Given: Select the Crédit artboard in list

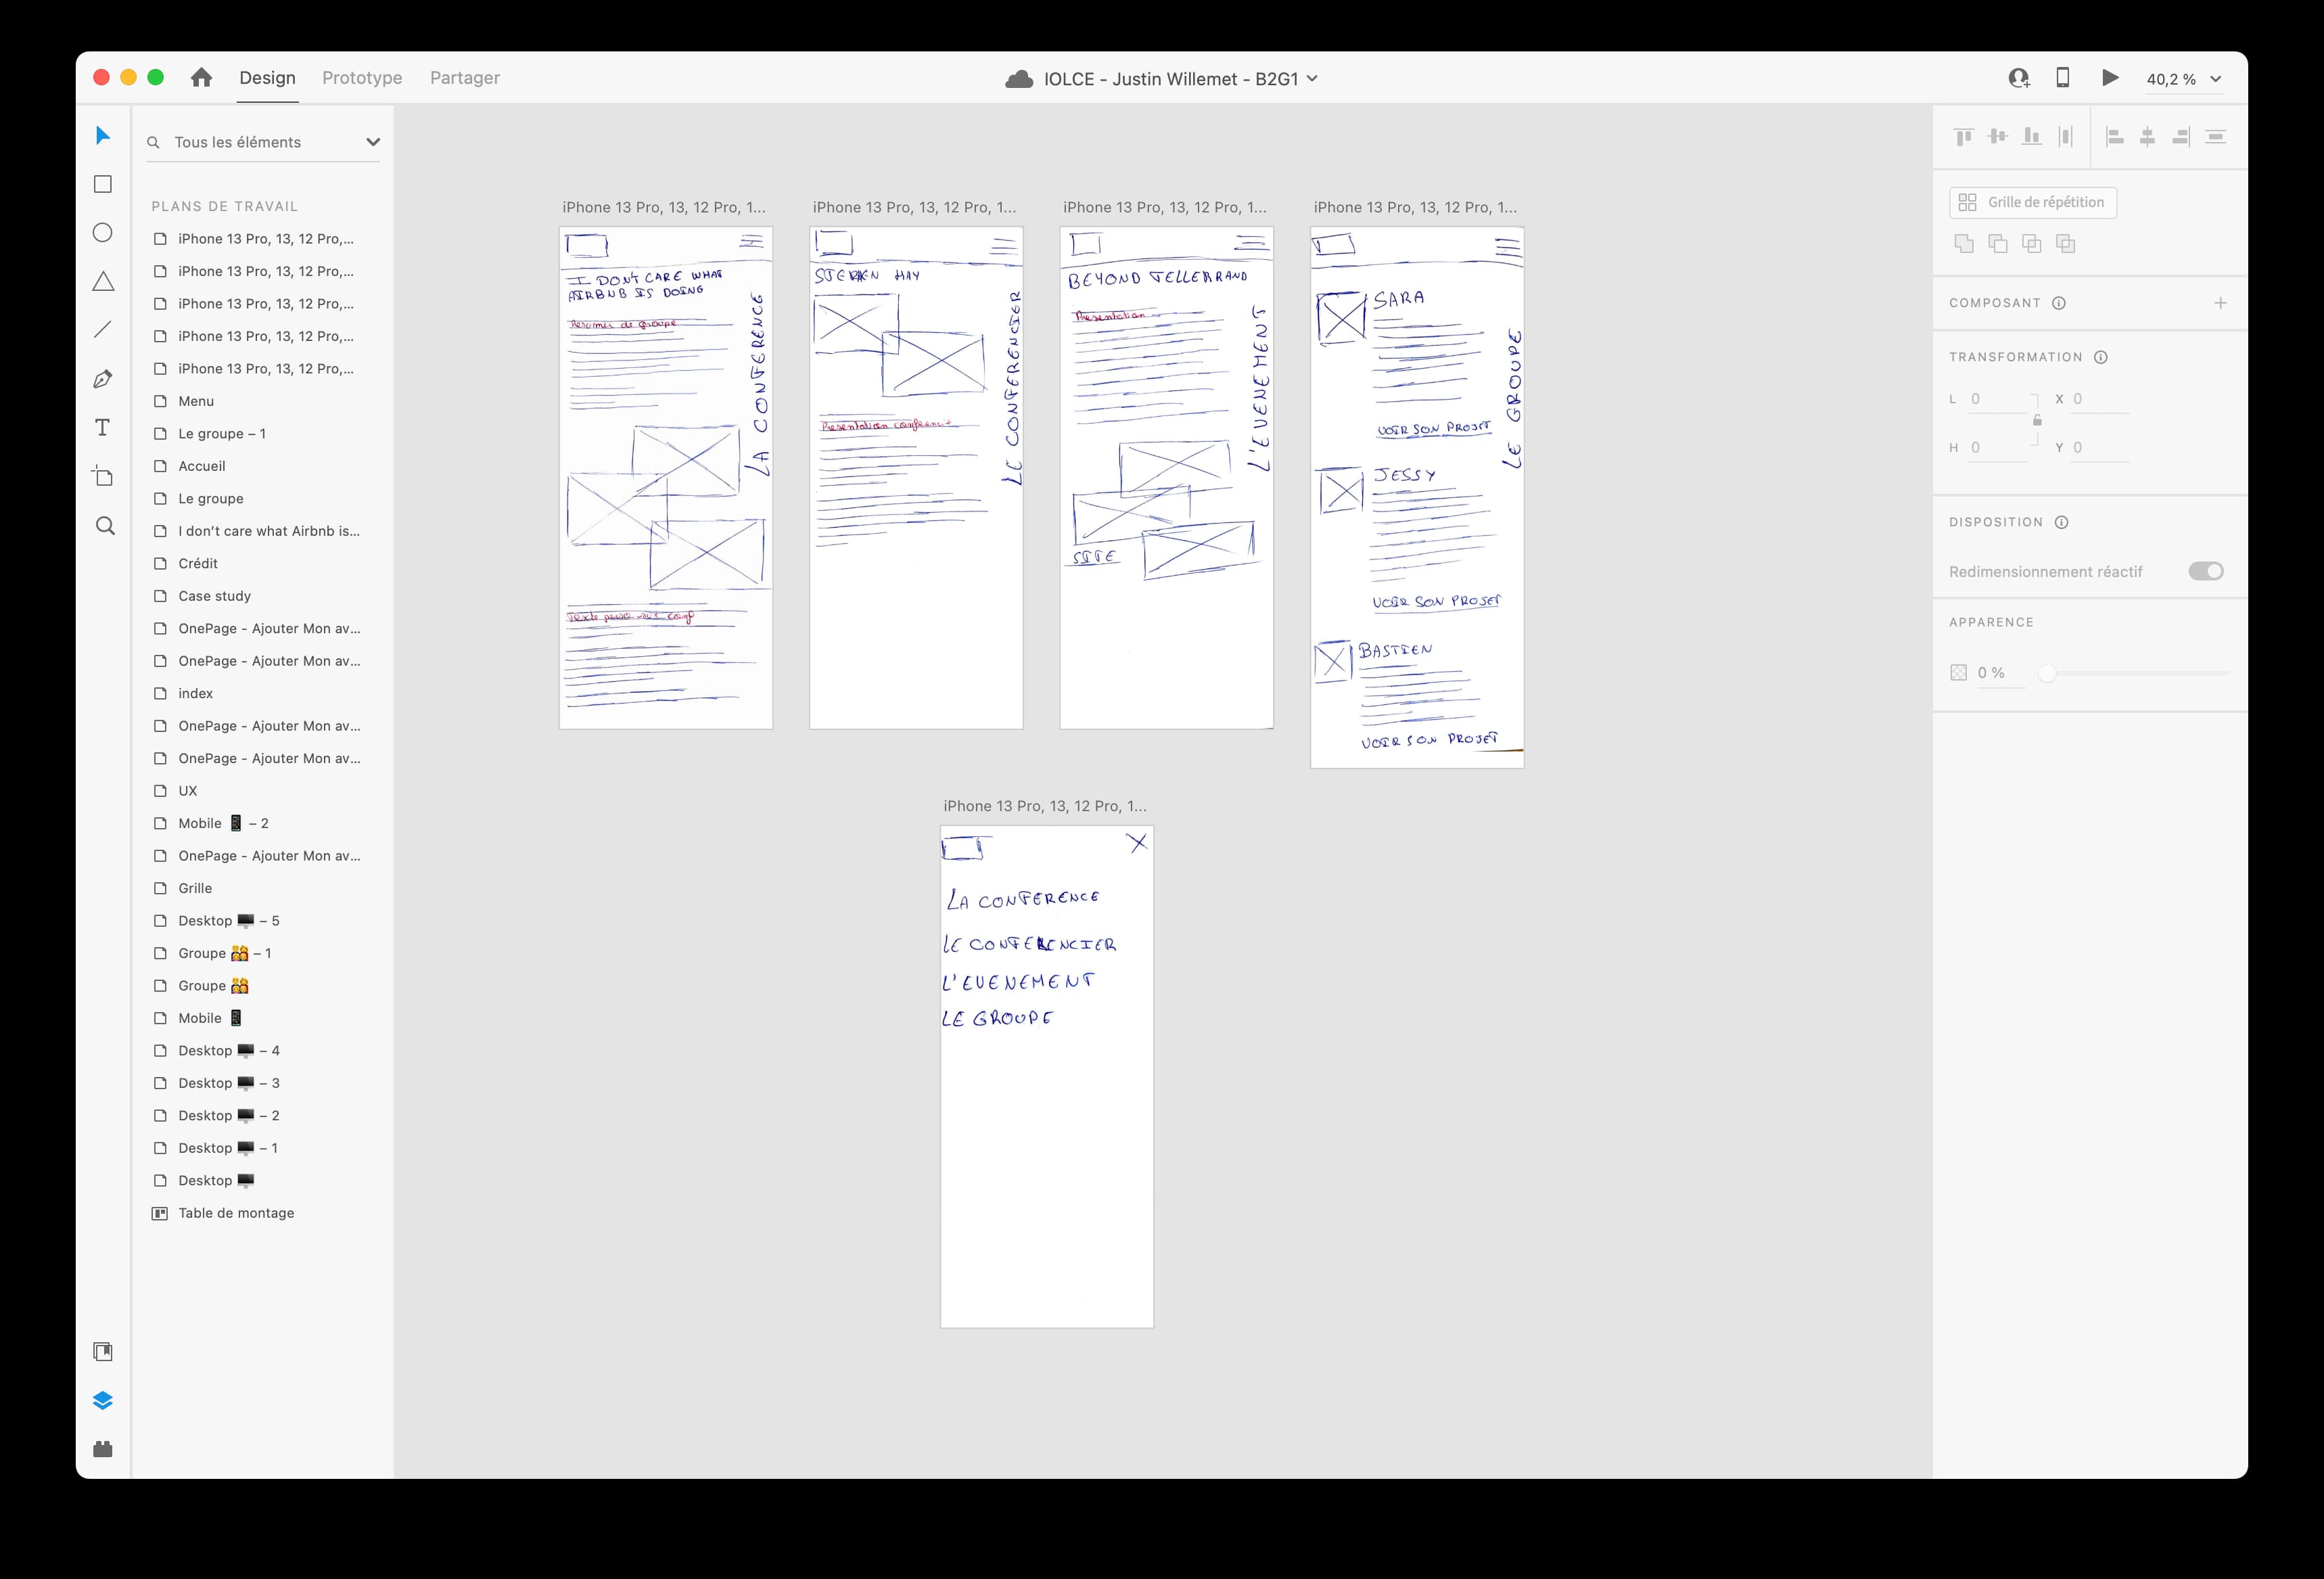Looking at the screenshot, I should [262, 564].
